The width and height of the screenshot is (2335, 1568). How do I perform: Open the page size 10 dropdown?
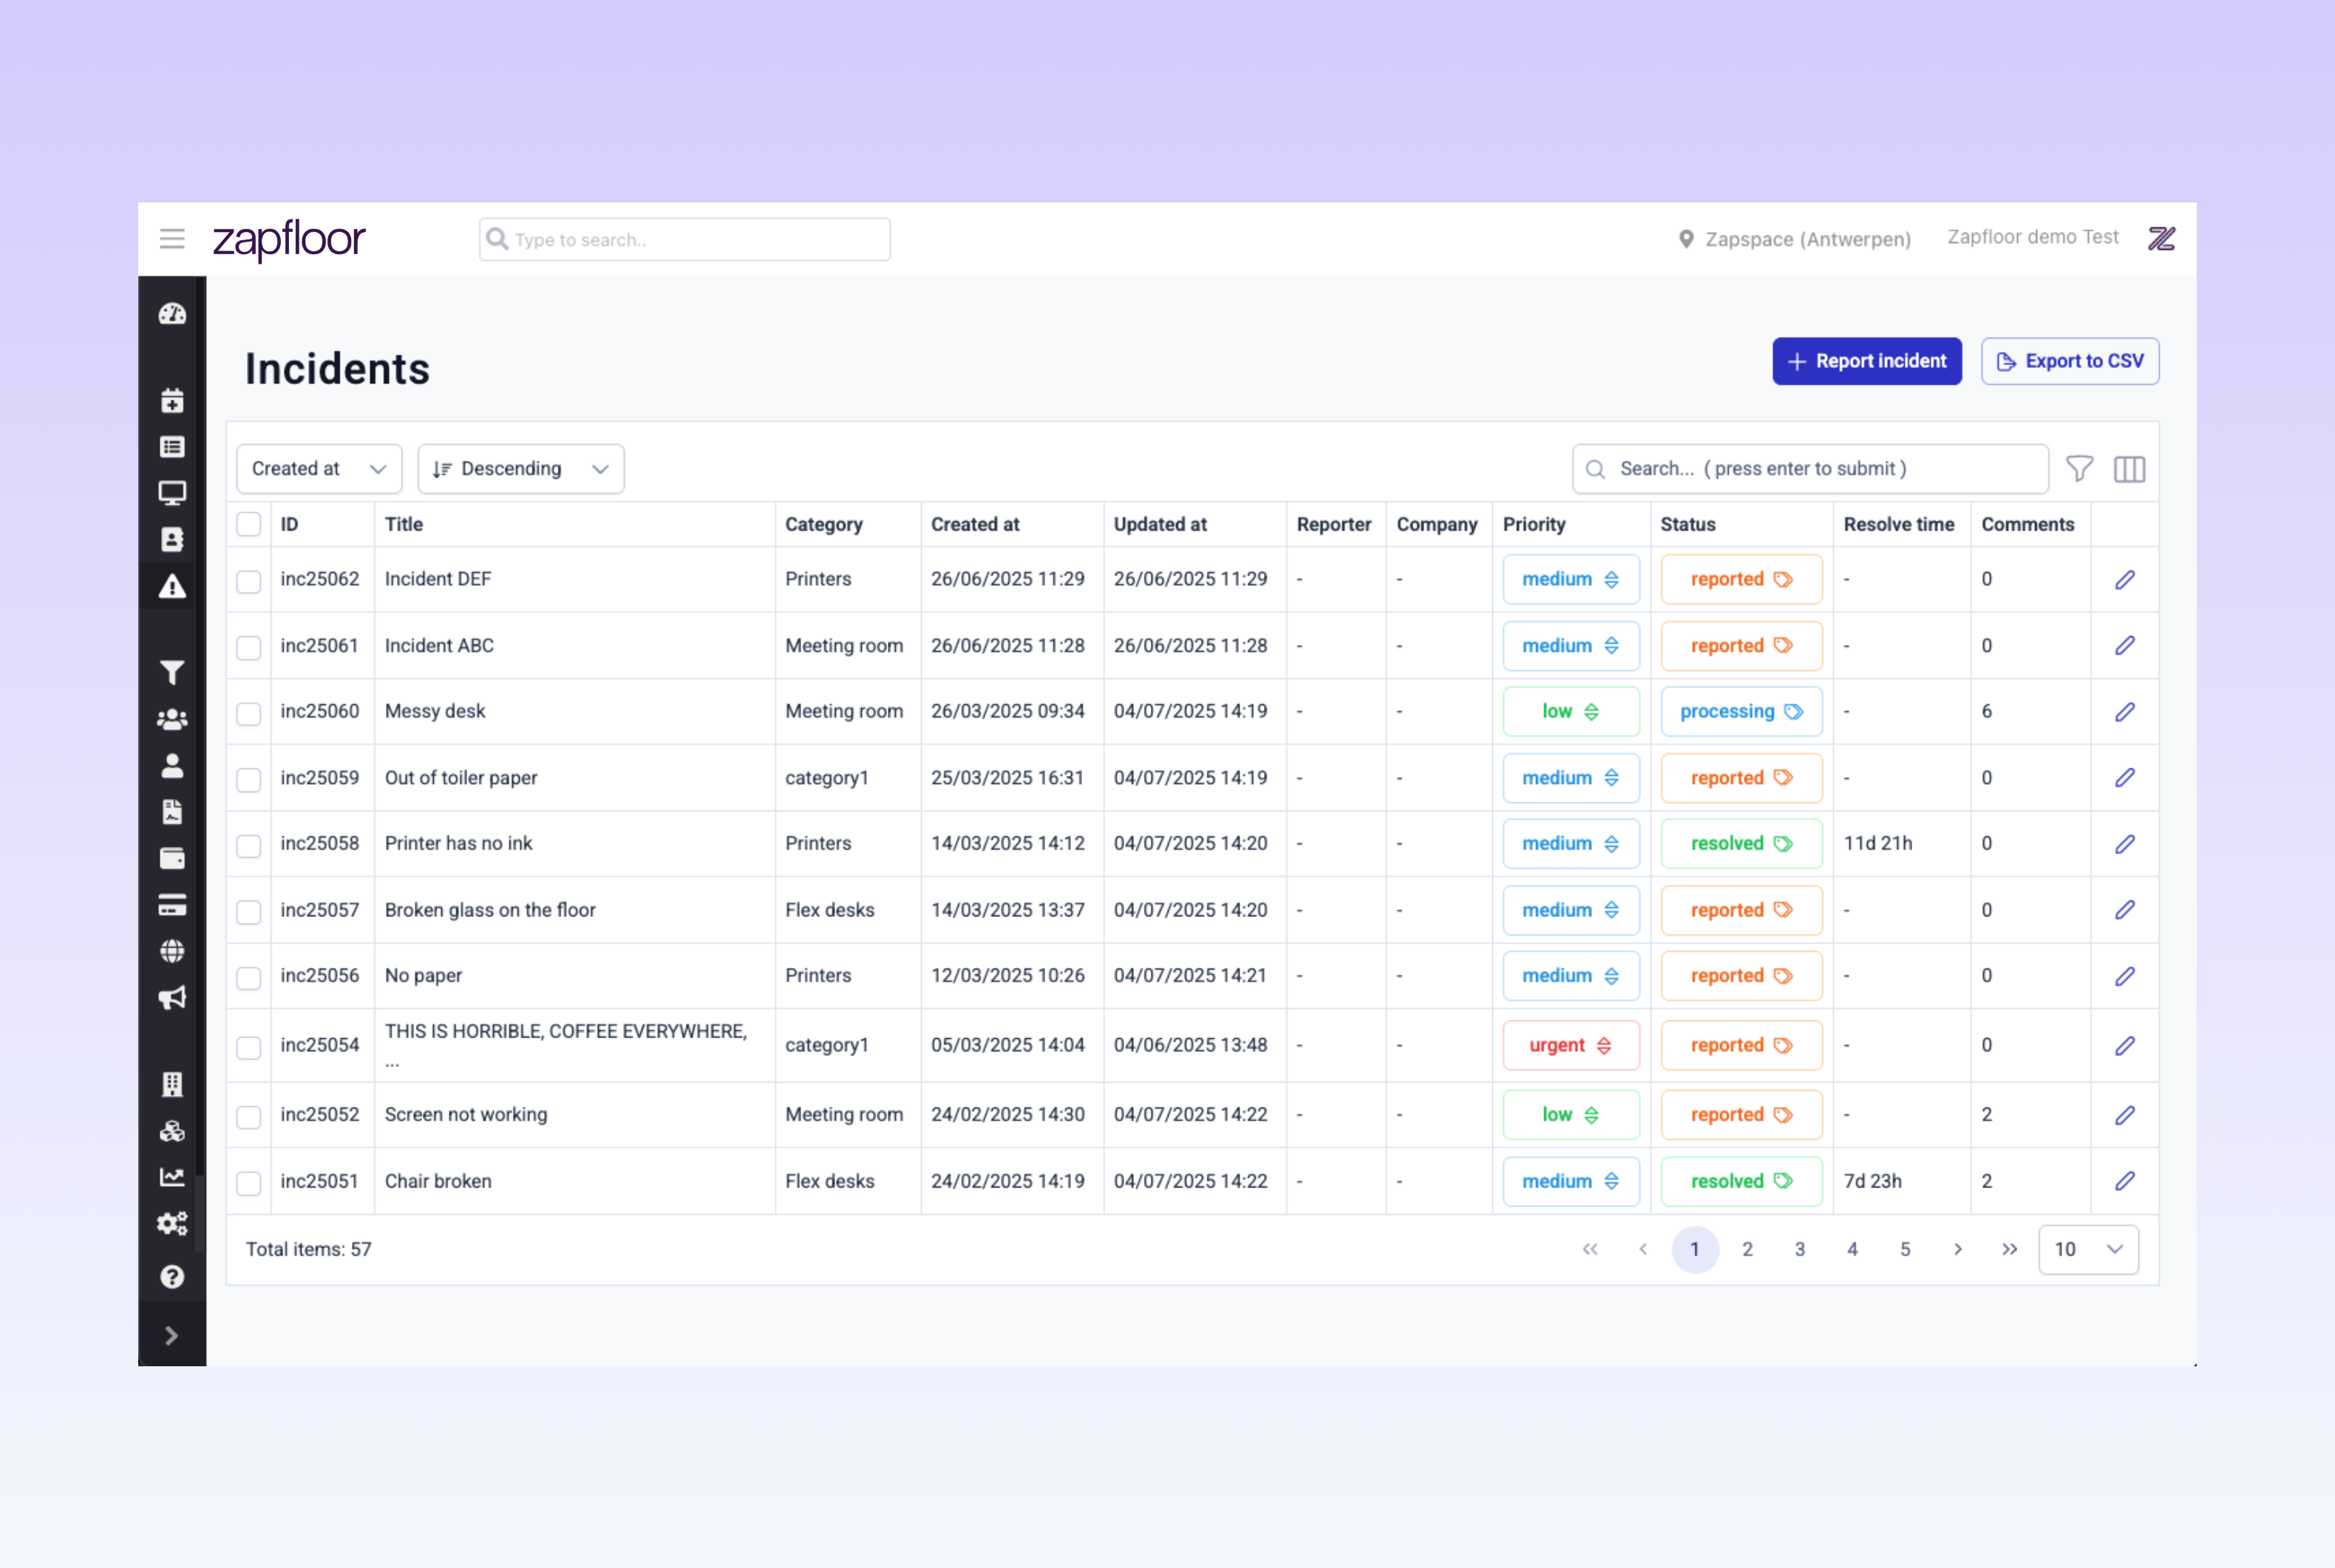click(x=2088, y=1249)
